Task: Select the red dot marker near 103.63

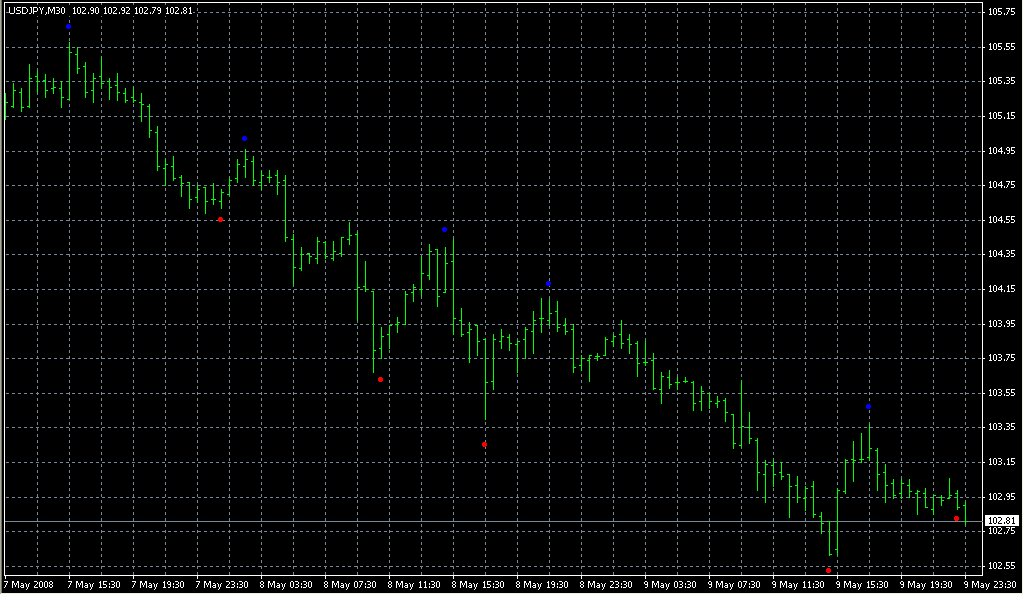Action: click(381, 380)
